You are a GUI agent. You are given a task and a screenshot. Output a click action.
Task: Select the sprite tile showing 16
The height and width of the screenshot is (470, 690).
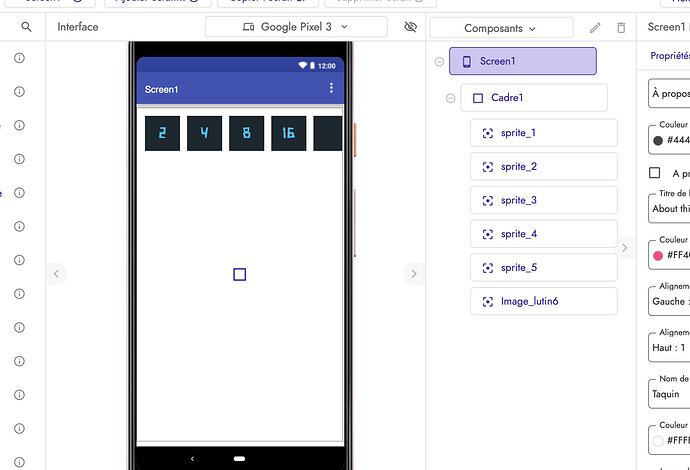[x=289, y=133]
